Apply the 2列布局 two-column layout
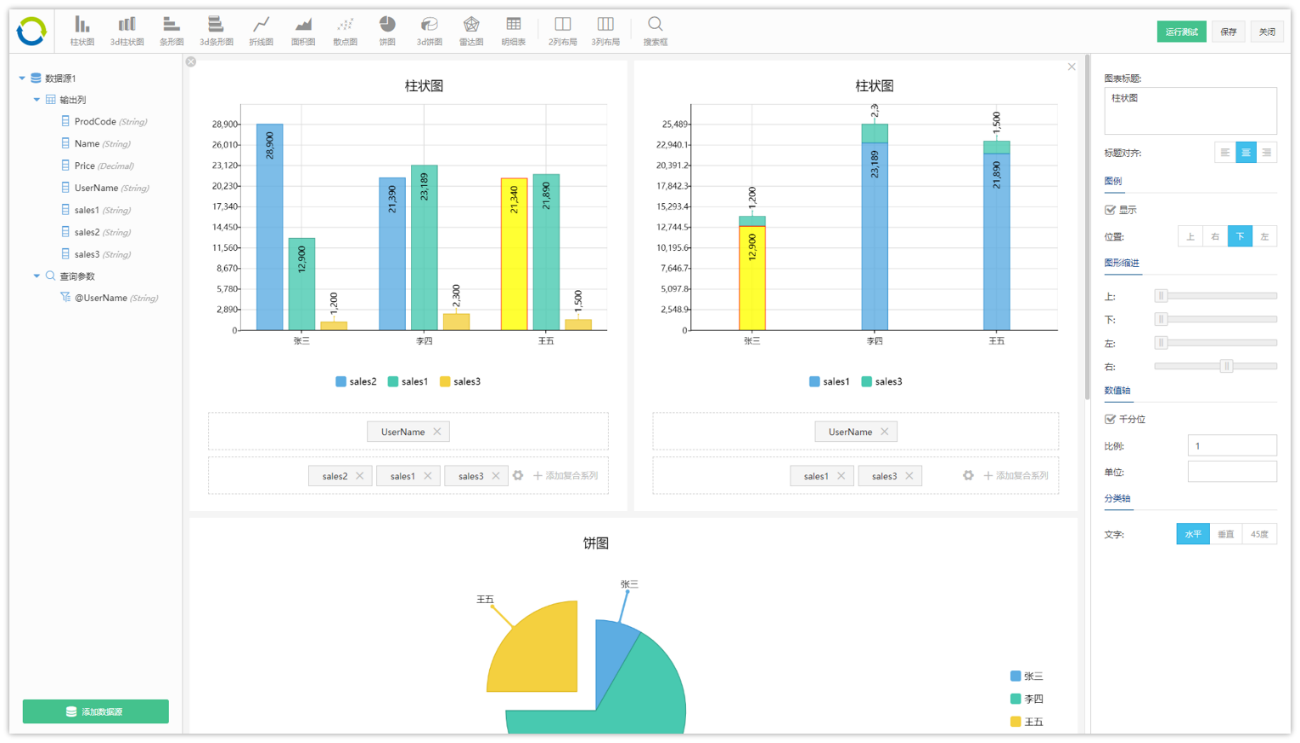Image resolution: width=1300 pixels, height=743 pixels. pyautogui.click(x=563, y=30)
